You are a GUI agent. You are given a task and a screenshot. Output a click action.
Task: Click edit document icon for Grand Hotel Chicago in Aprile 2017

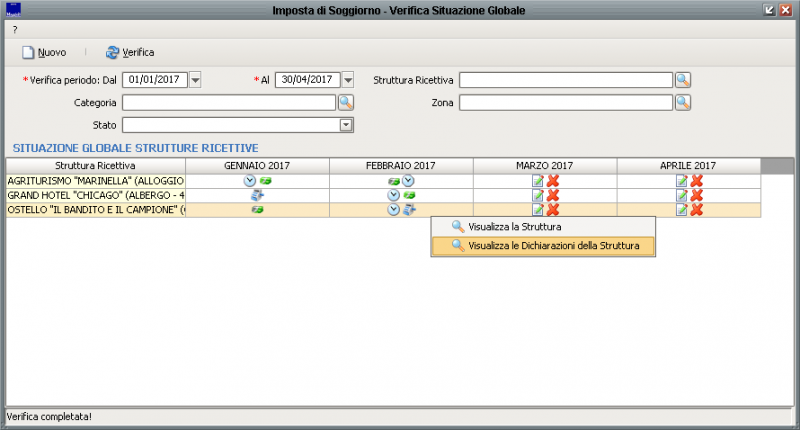point(681,195)
